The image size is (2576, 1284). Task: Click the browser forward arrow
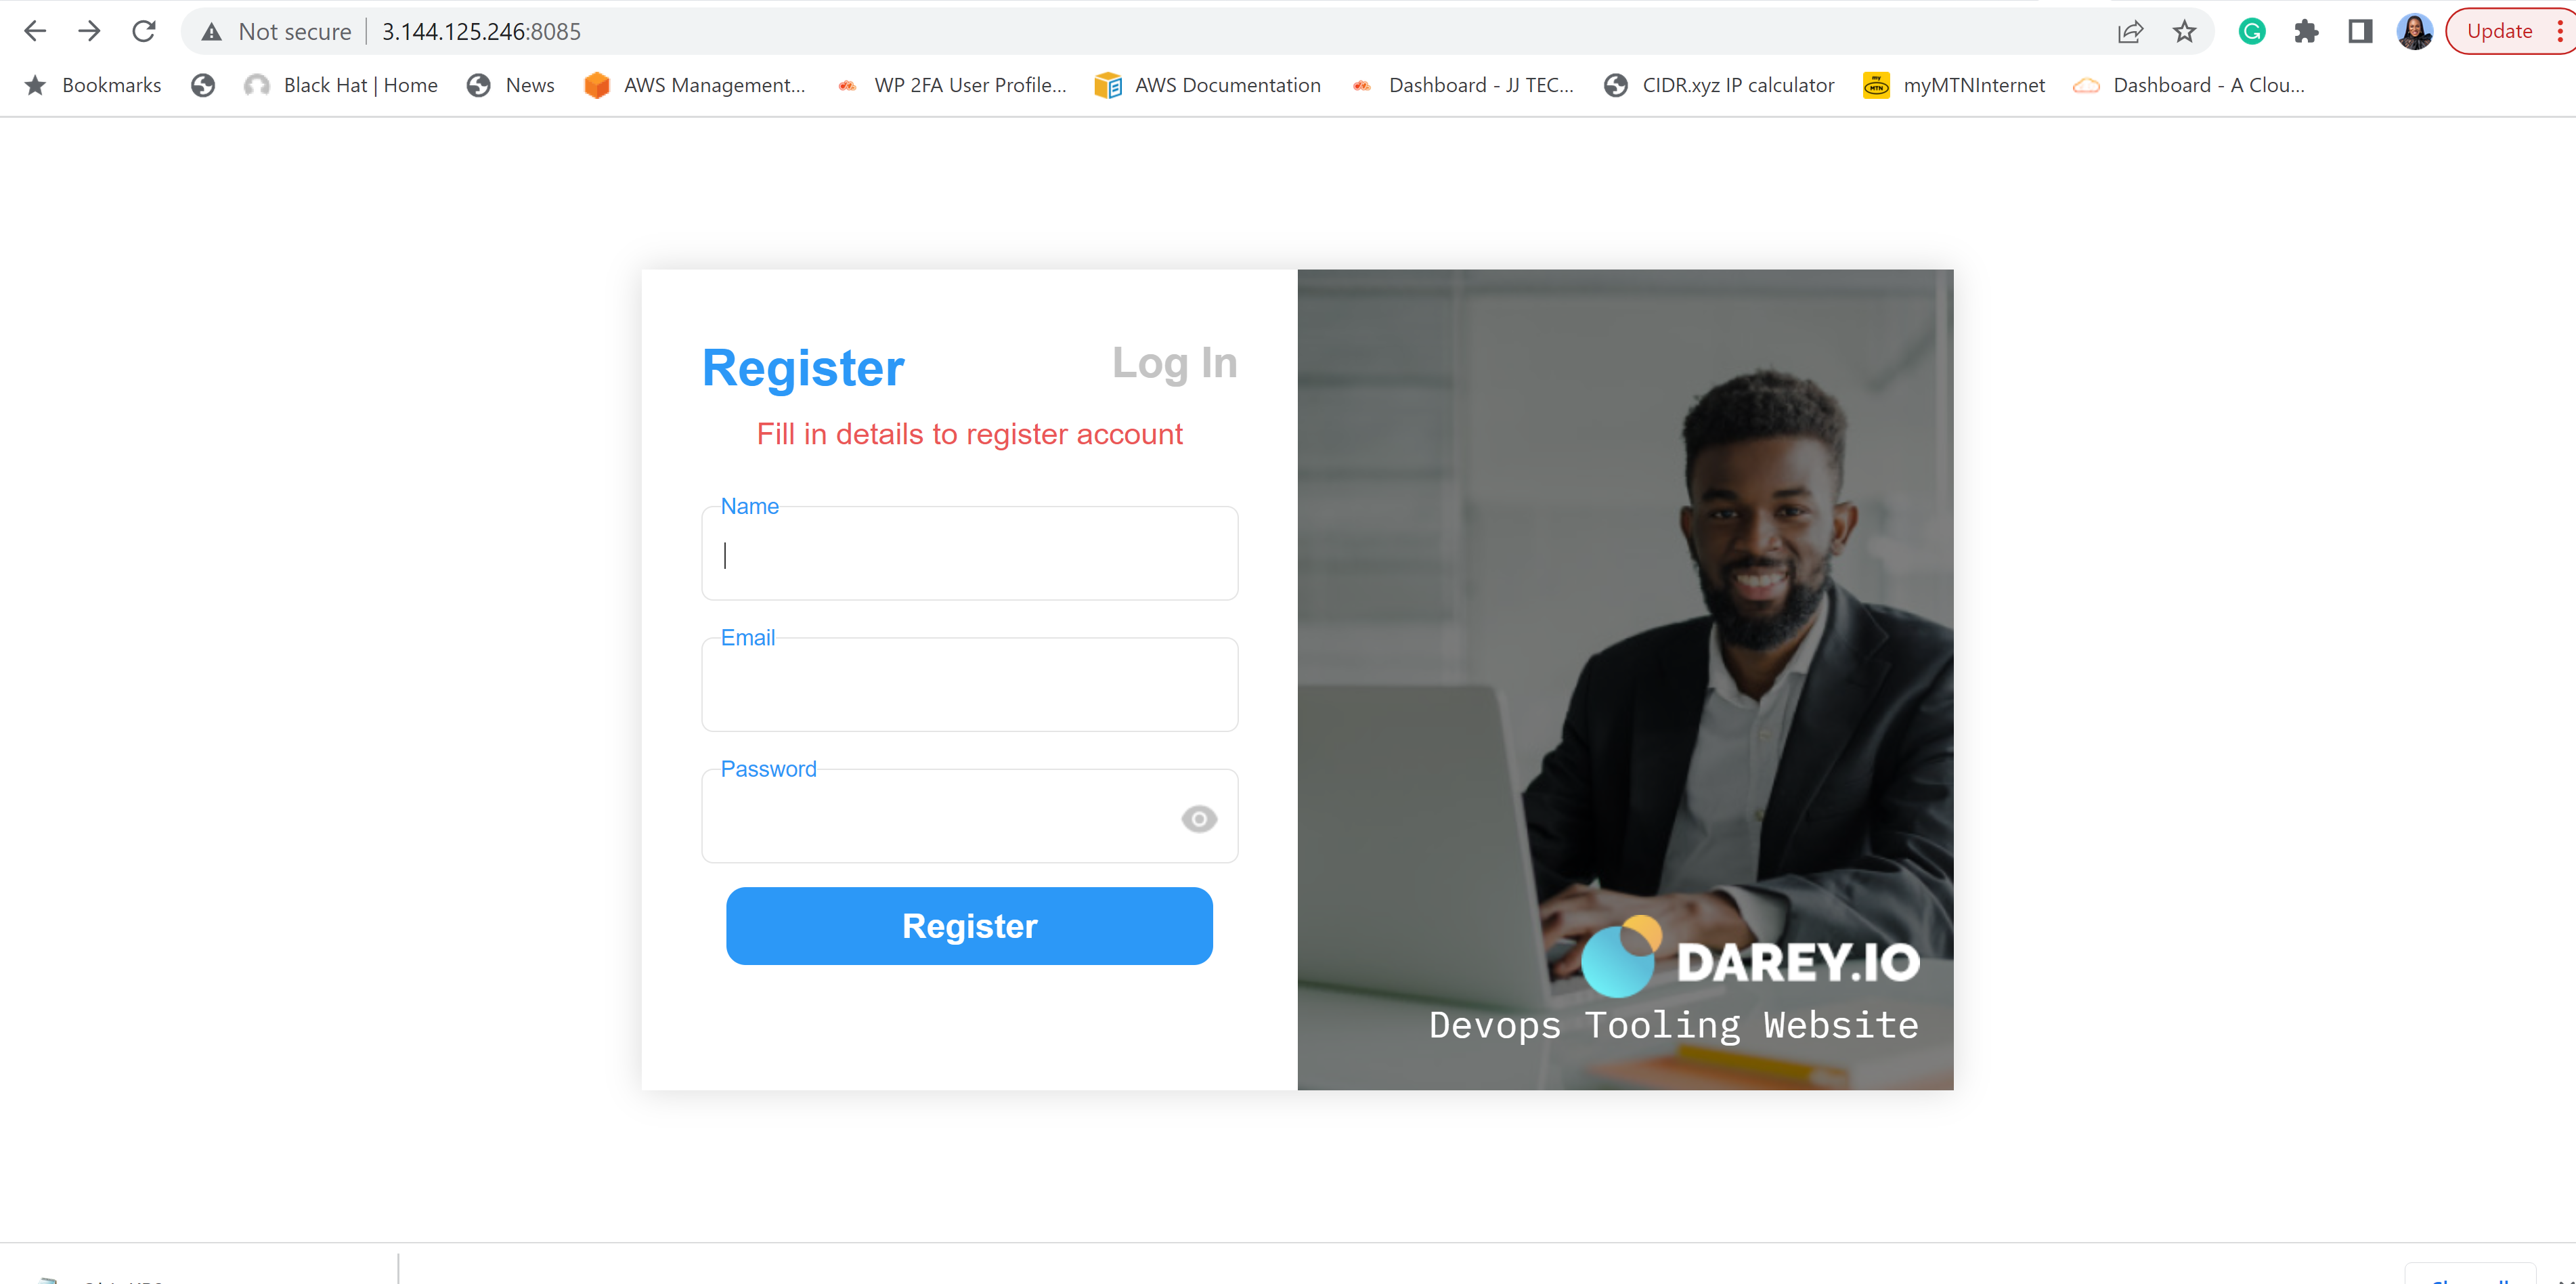point(89,31)
